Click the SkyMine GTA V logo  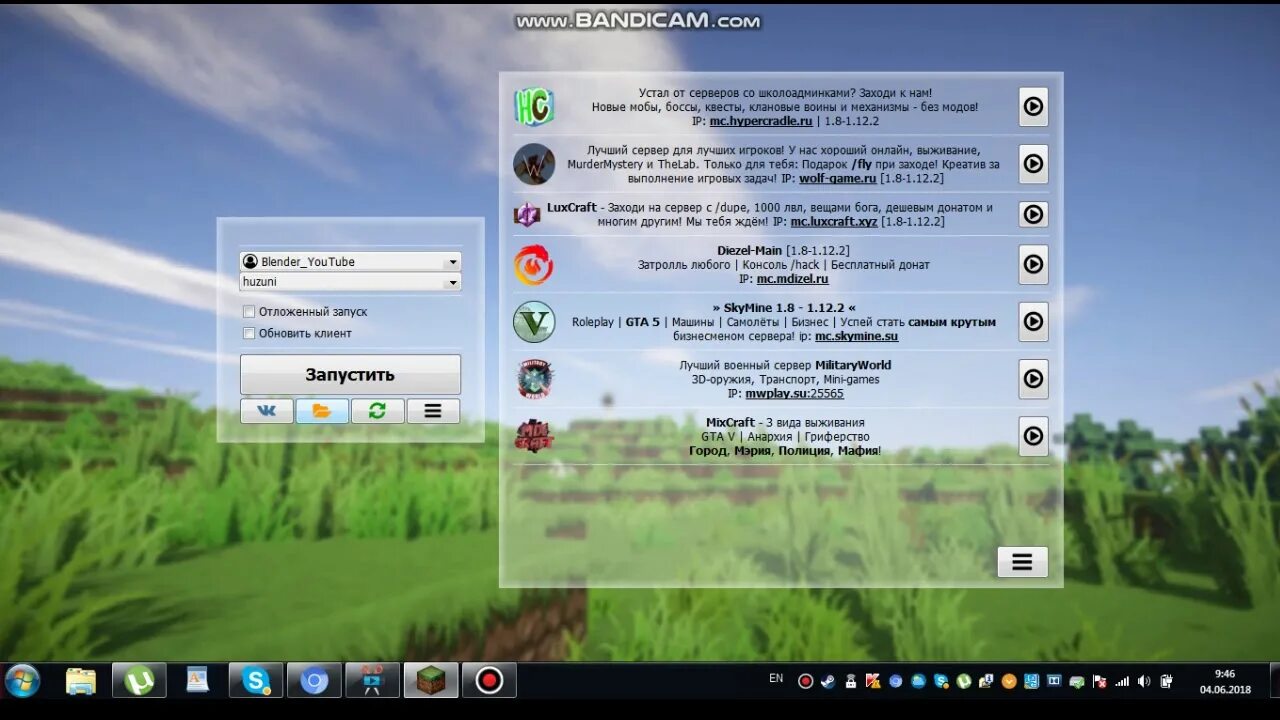[534, 322]
